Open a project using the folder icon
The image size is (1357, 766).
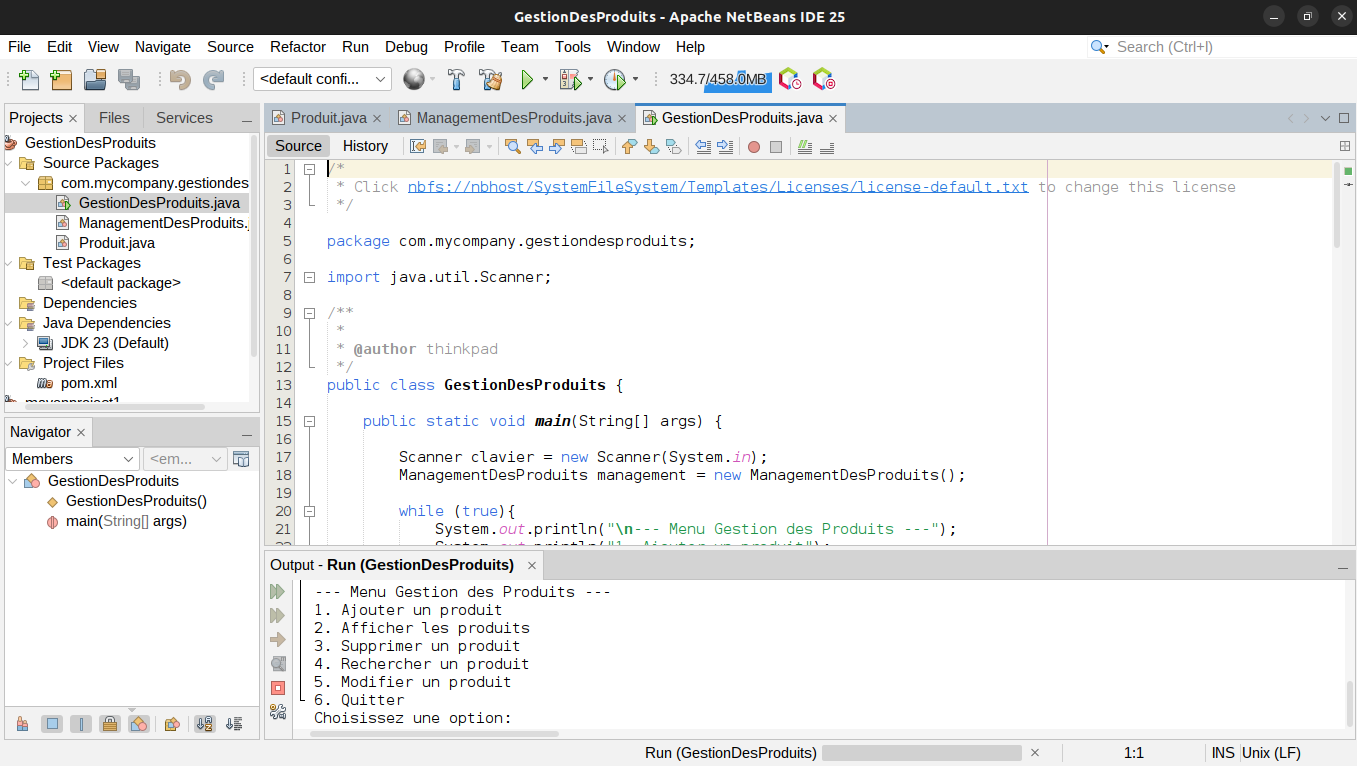coord(95,79)
